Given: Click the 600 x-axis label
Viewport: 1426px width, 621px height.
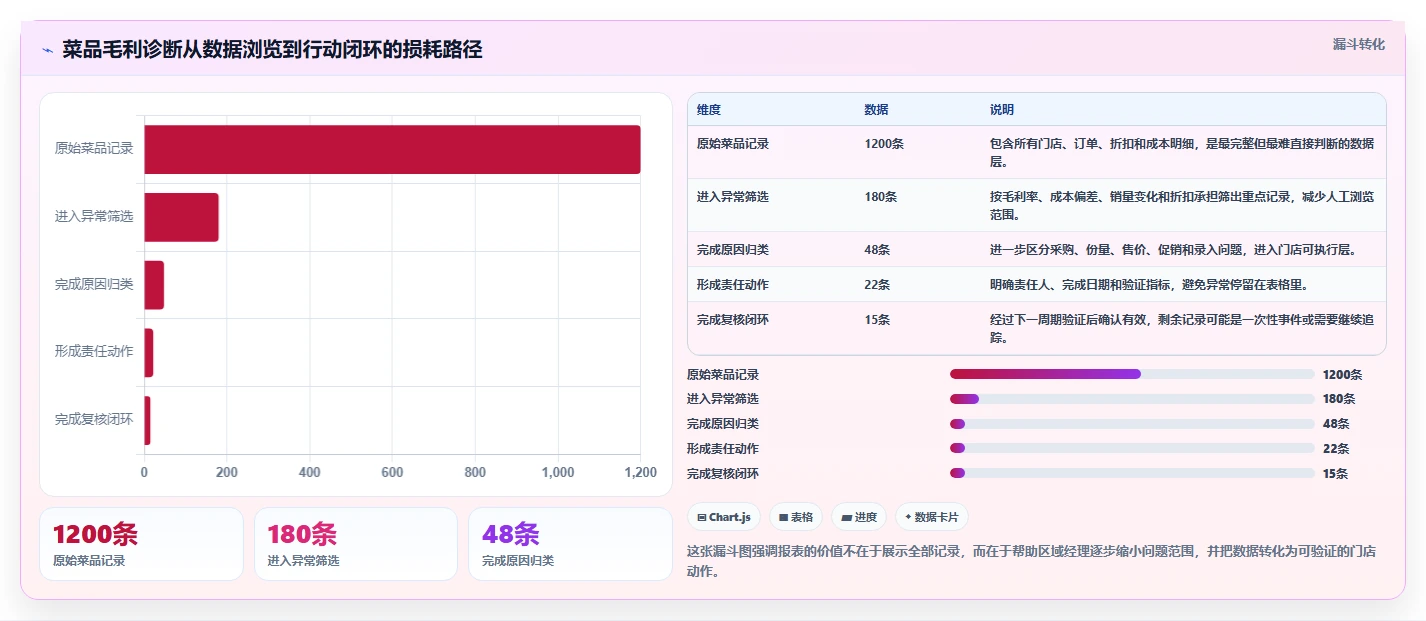Looking at the screenshot, I should pyautogui.click(x=392, y=472).
